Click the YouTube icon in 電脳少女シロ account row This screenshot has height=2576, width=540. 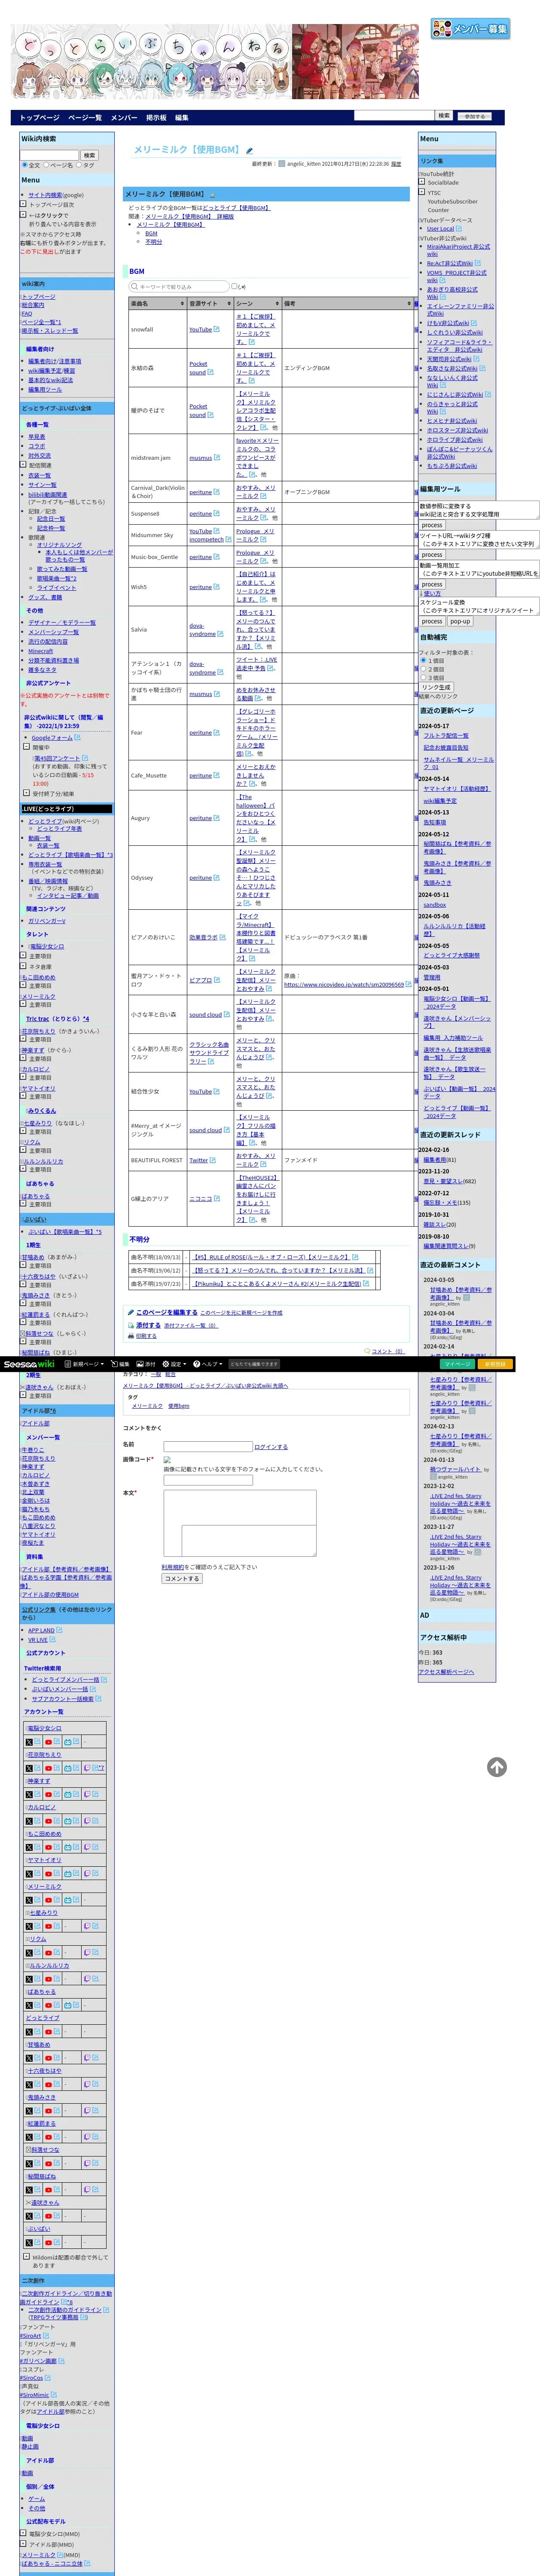(x=48, y=1741)
